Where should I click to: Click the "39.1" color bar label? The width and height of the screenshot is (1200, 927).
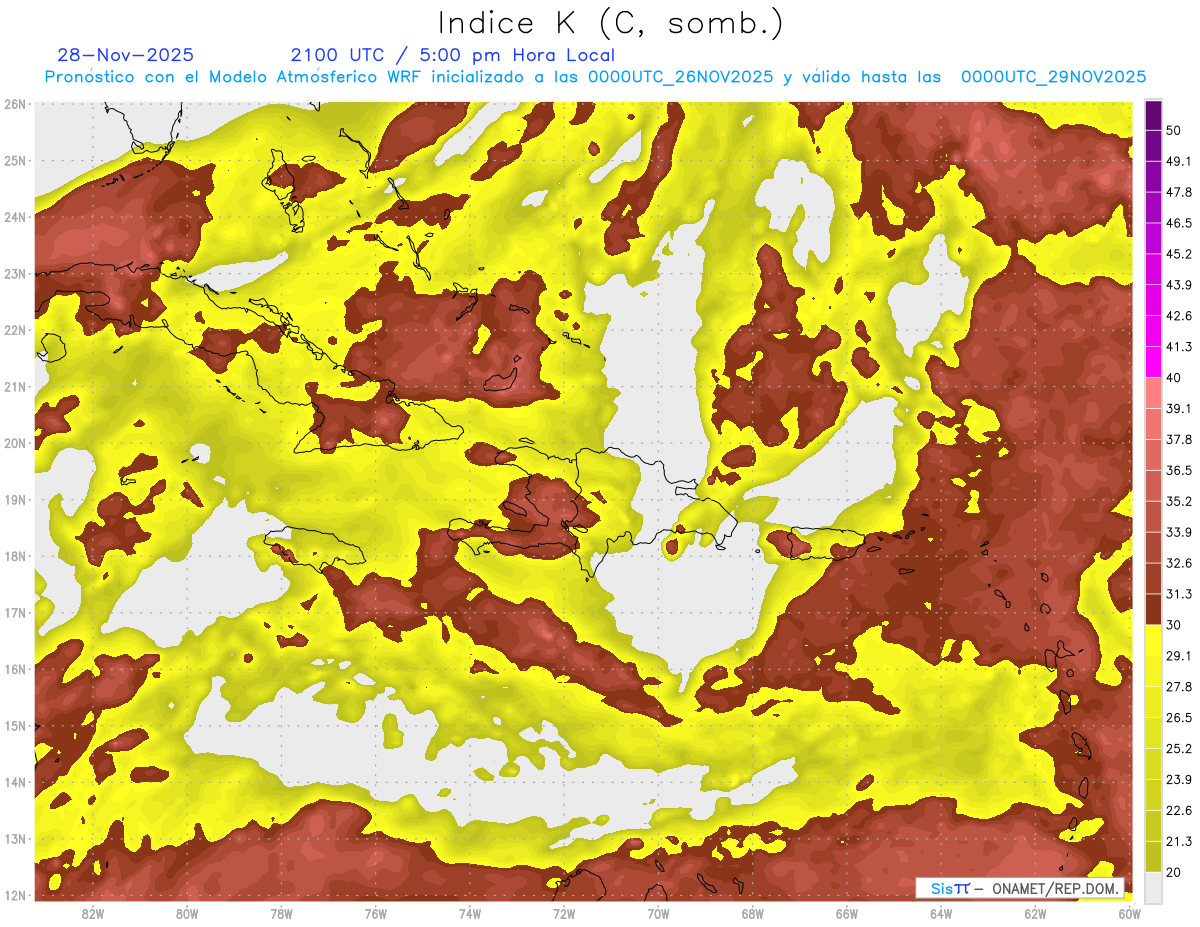click(x=1179, y=408)
